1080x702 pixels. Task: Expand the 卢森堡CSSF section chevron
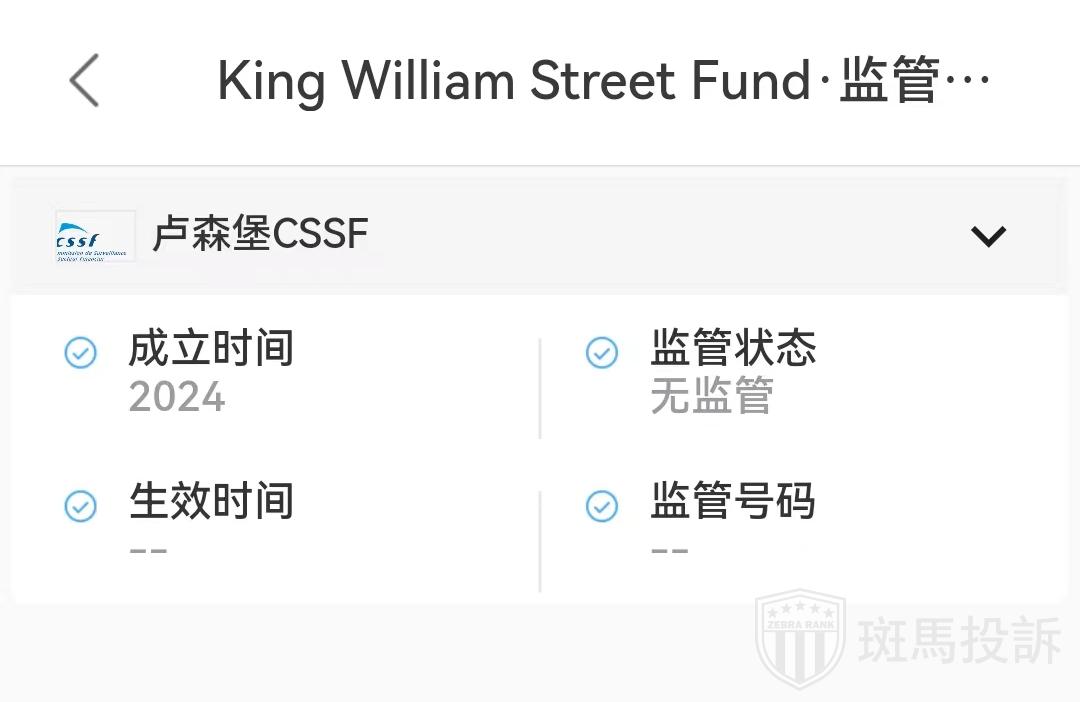(988, 236)
